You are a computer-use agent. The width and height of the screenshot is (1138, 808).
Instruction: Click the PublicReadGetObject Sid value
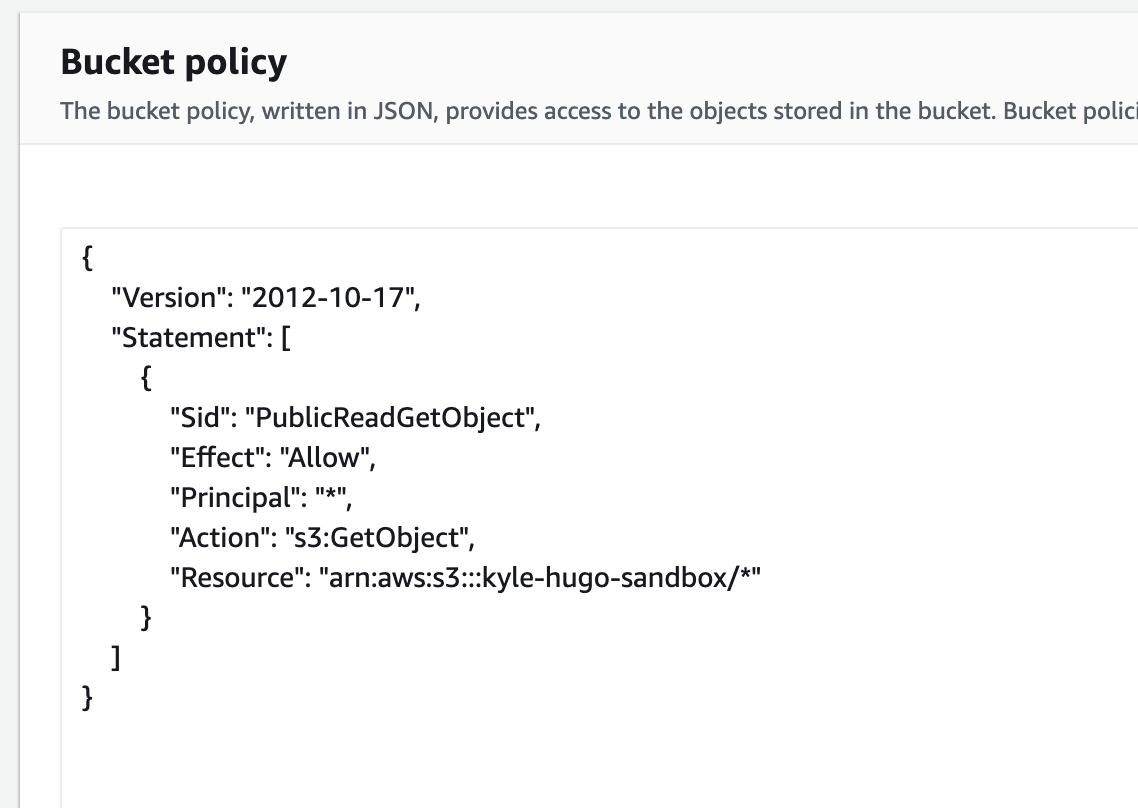click(x=393, y=417)
